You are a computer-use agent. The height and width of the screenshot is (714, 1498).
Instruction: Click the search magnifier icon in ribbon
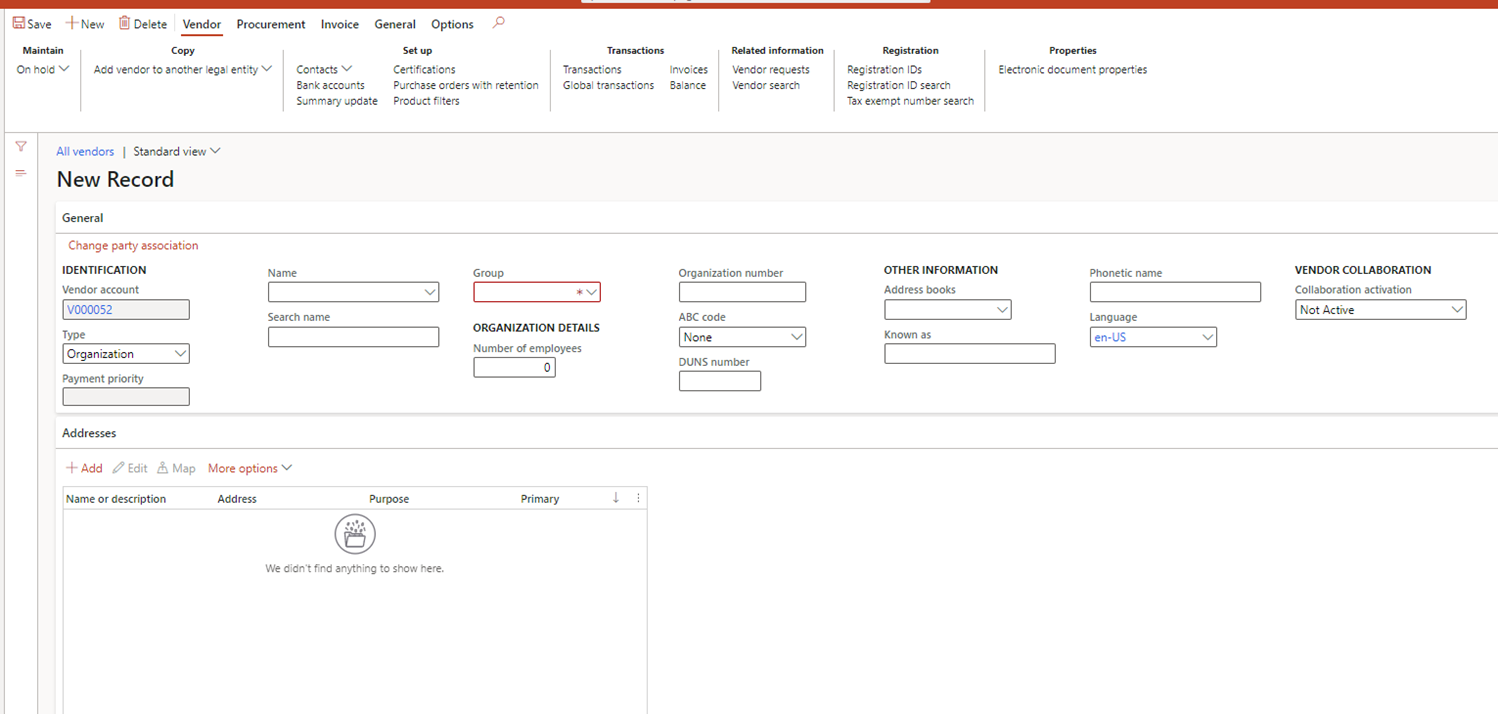click(498, 23)
